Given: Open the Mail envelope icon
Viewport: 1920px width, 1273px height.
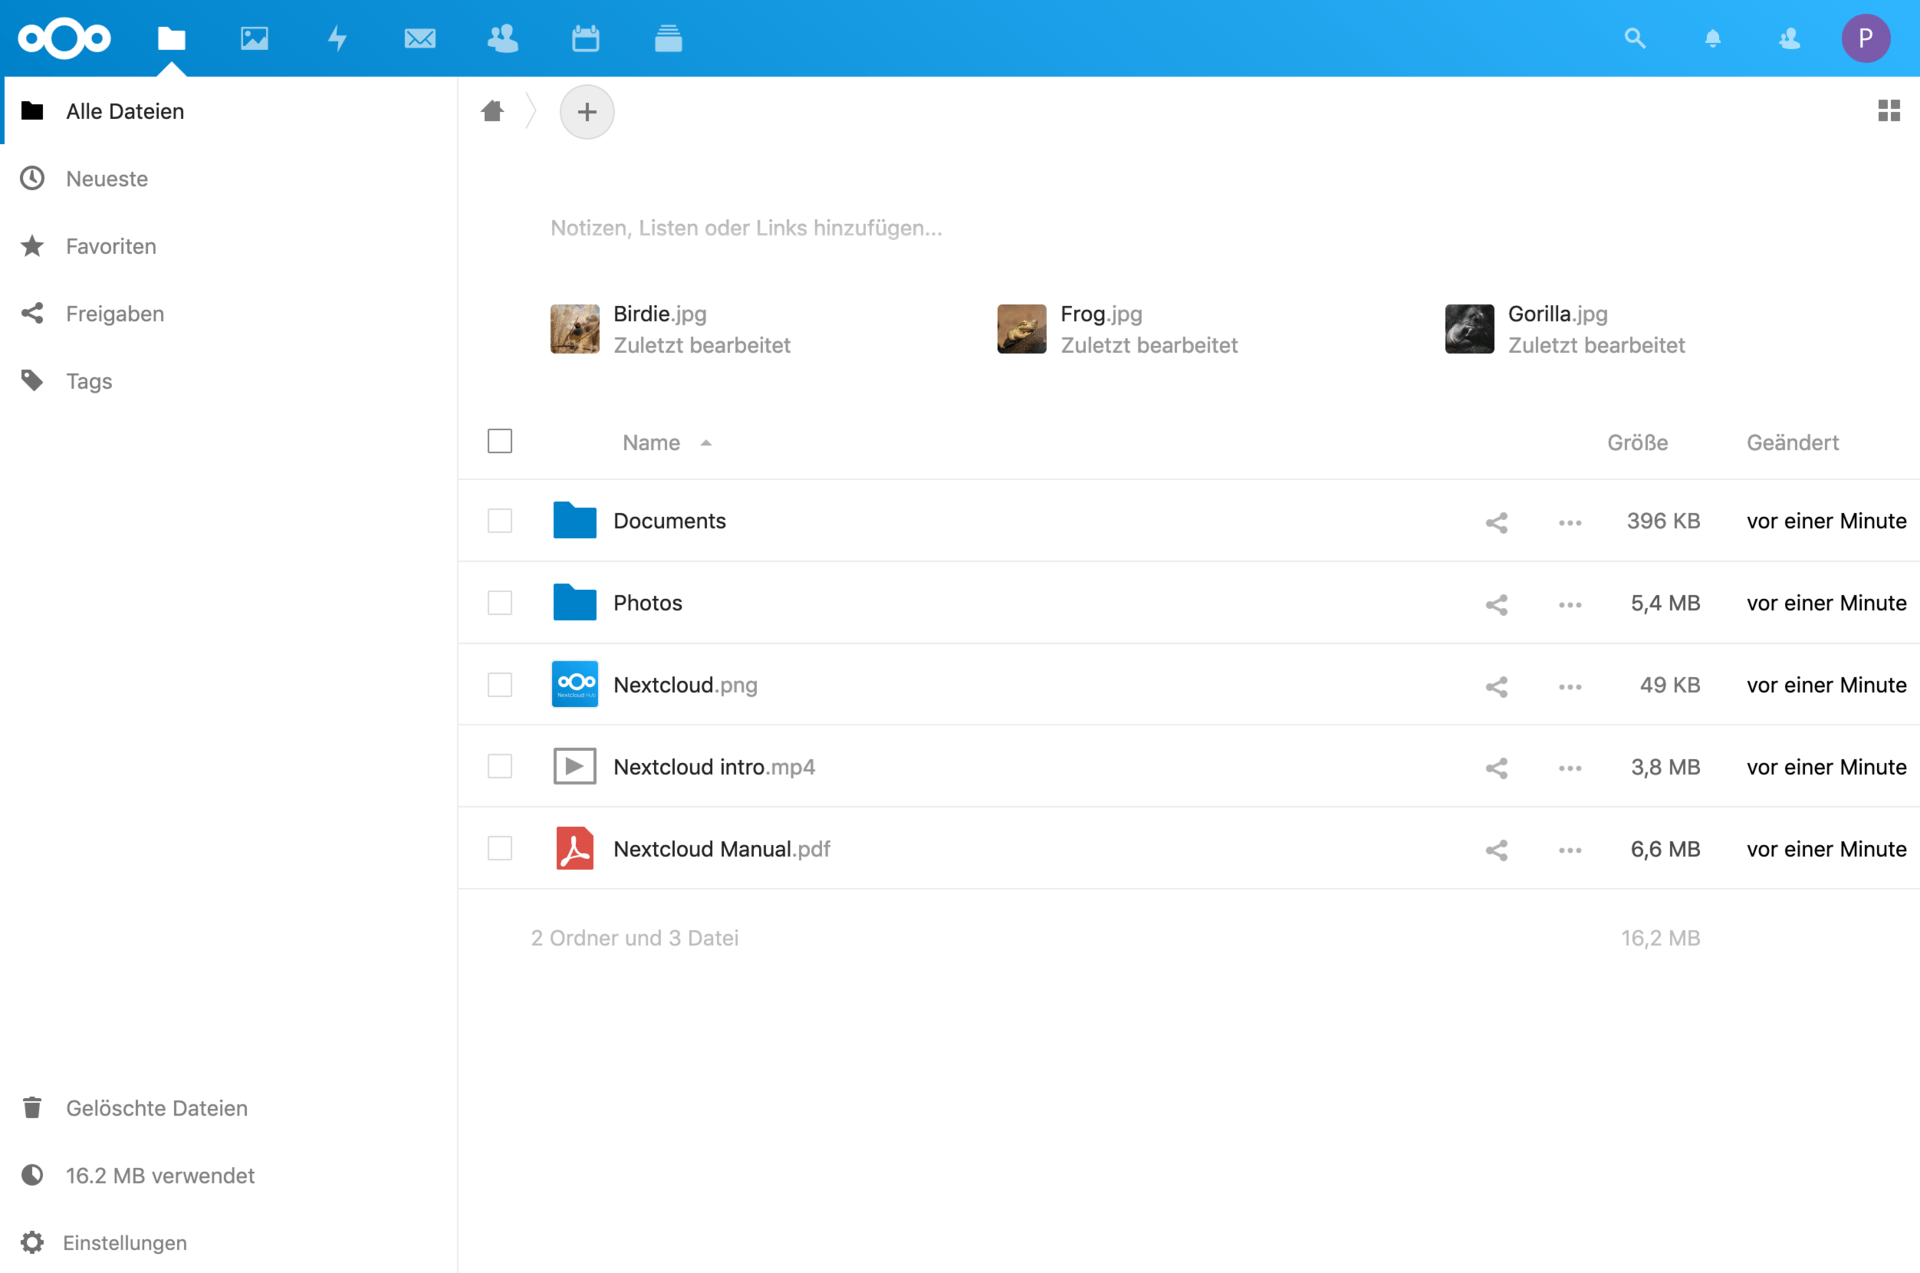Looking at the screenshot, I should (x=420, y=38).
